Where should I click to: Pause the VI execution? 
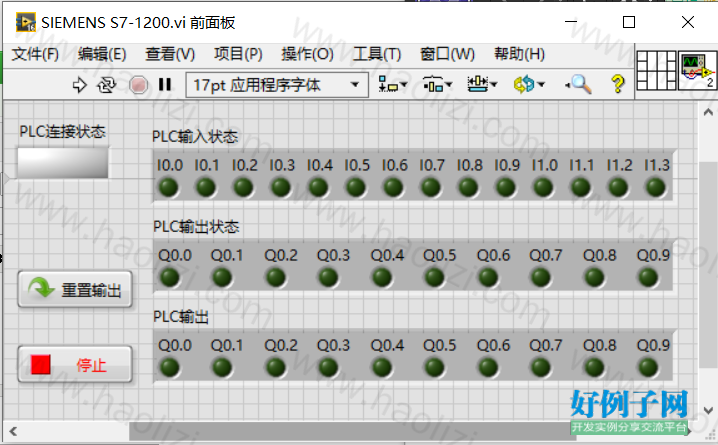[x=165, y=84]
